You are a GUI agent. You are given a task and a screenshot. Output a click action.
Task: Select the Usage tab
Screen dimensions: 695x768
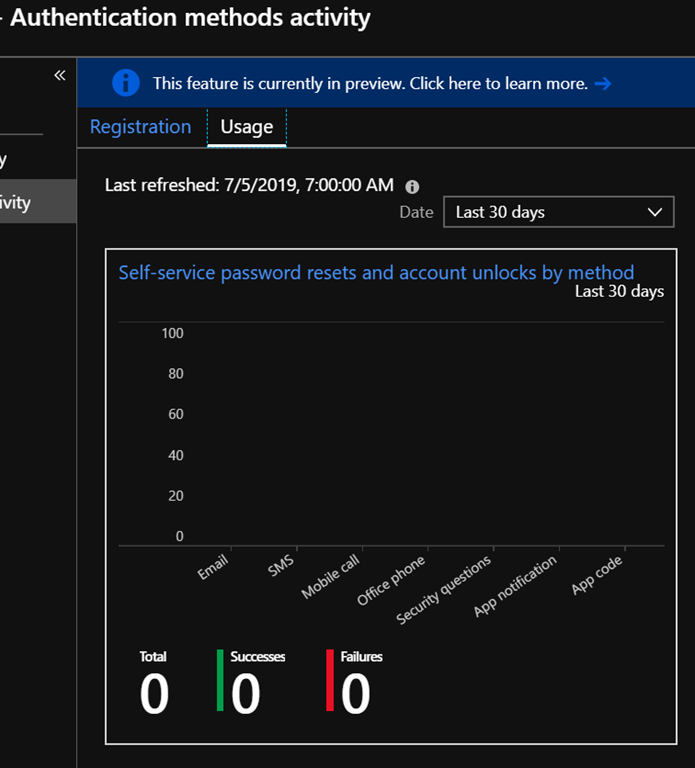click(246, 127)
